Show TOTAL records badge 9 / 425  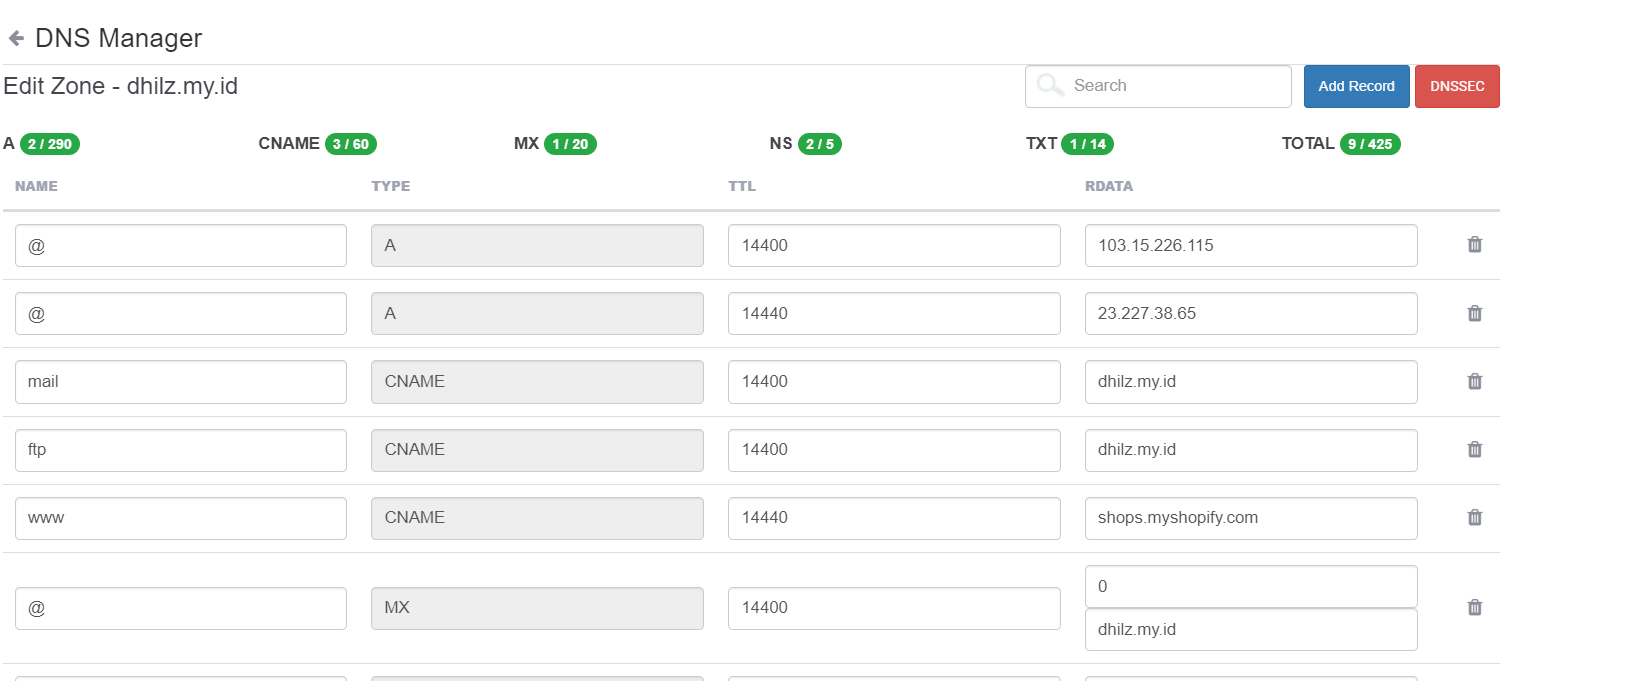pos(1370,144)
